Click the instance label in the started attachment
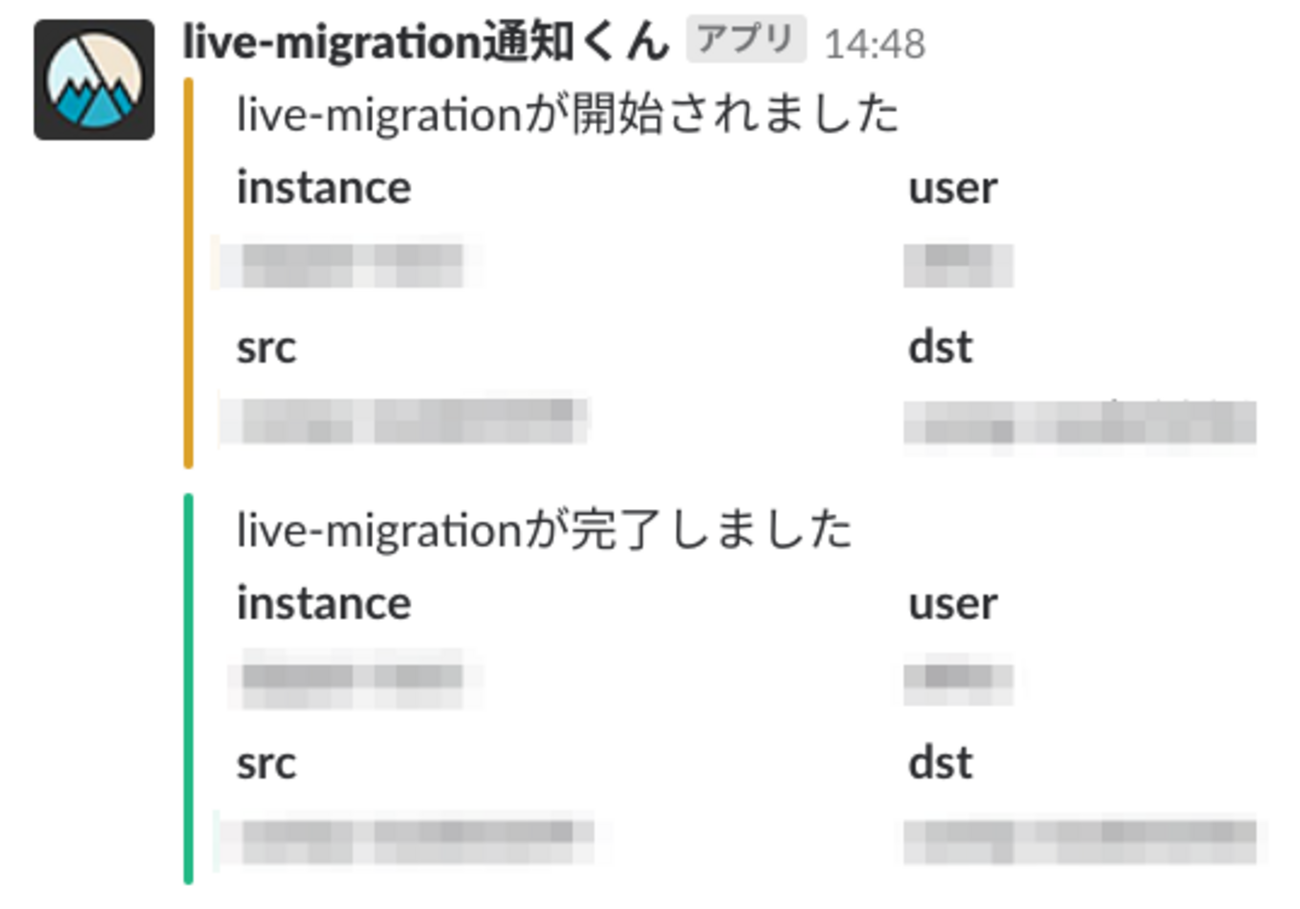The height and width of the screenshot is (909, 1300). coord(323,188)
